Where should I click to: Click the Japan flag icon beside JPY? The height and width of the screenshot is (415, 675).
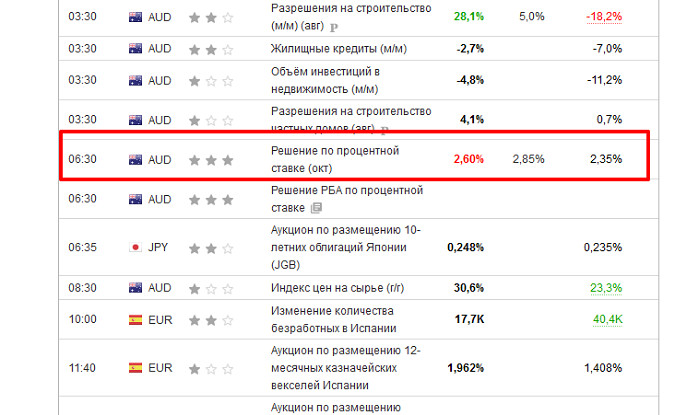pos(135,247)
